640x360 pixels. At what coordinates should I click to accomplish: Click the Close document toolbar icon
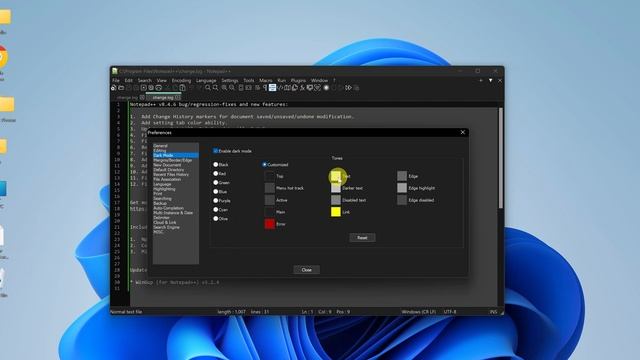tap(143, 88)
